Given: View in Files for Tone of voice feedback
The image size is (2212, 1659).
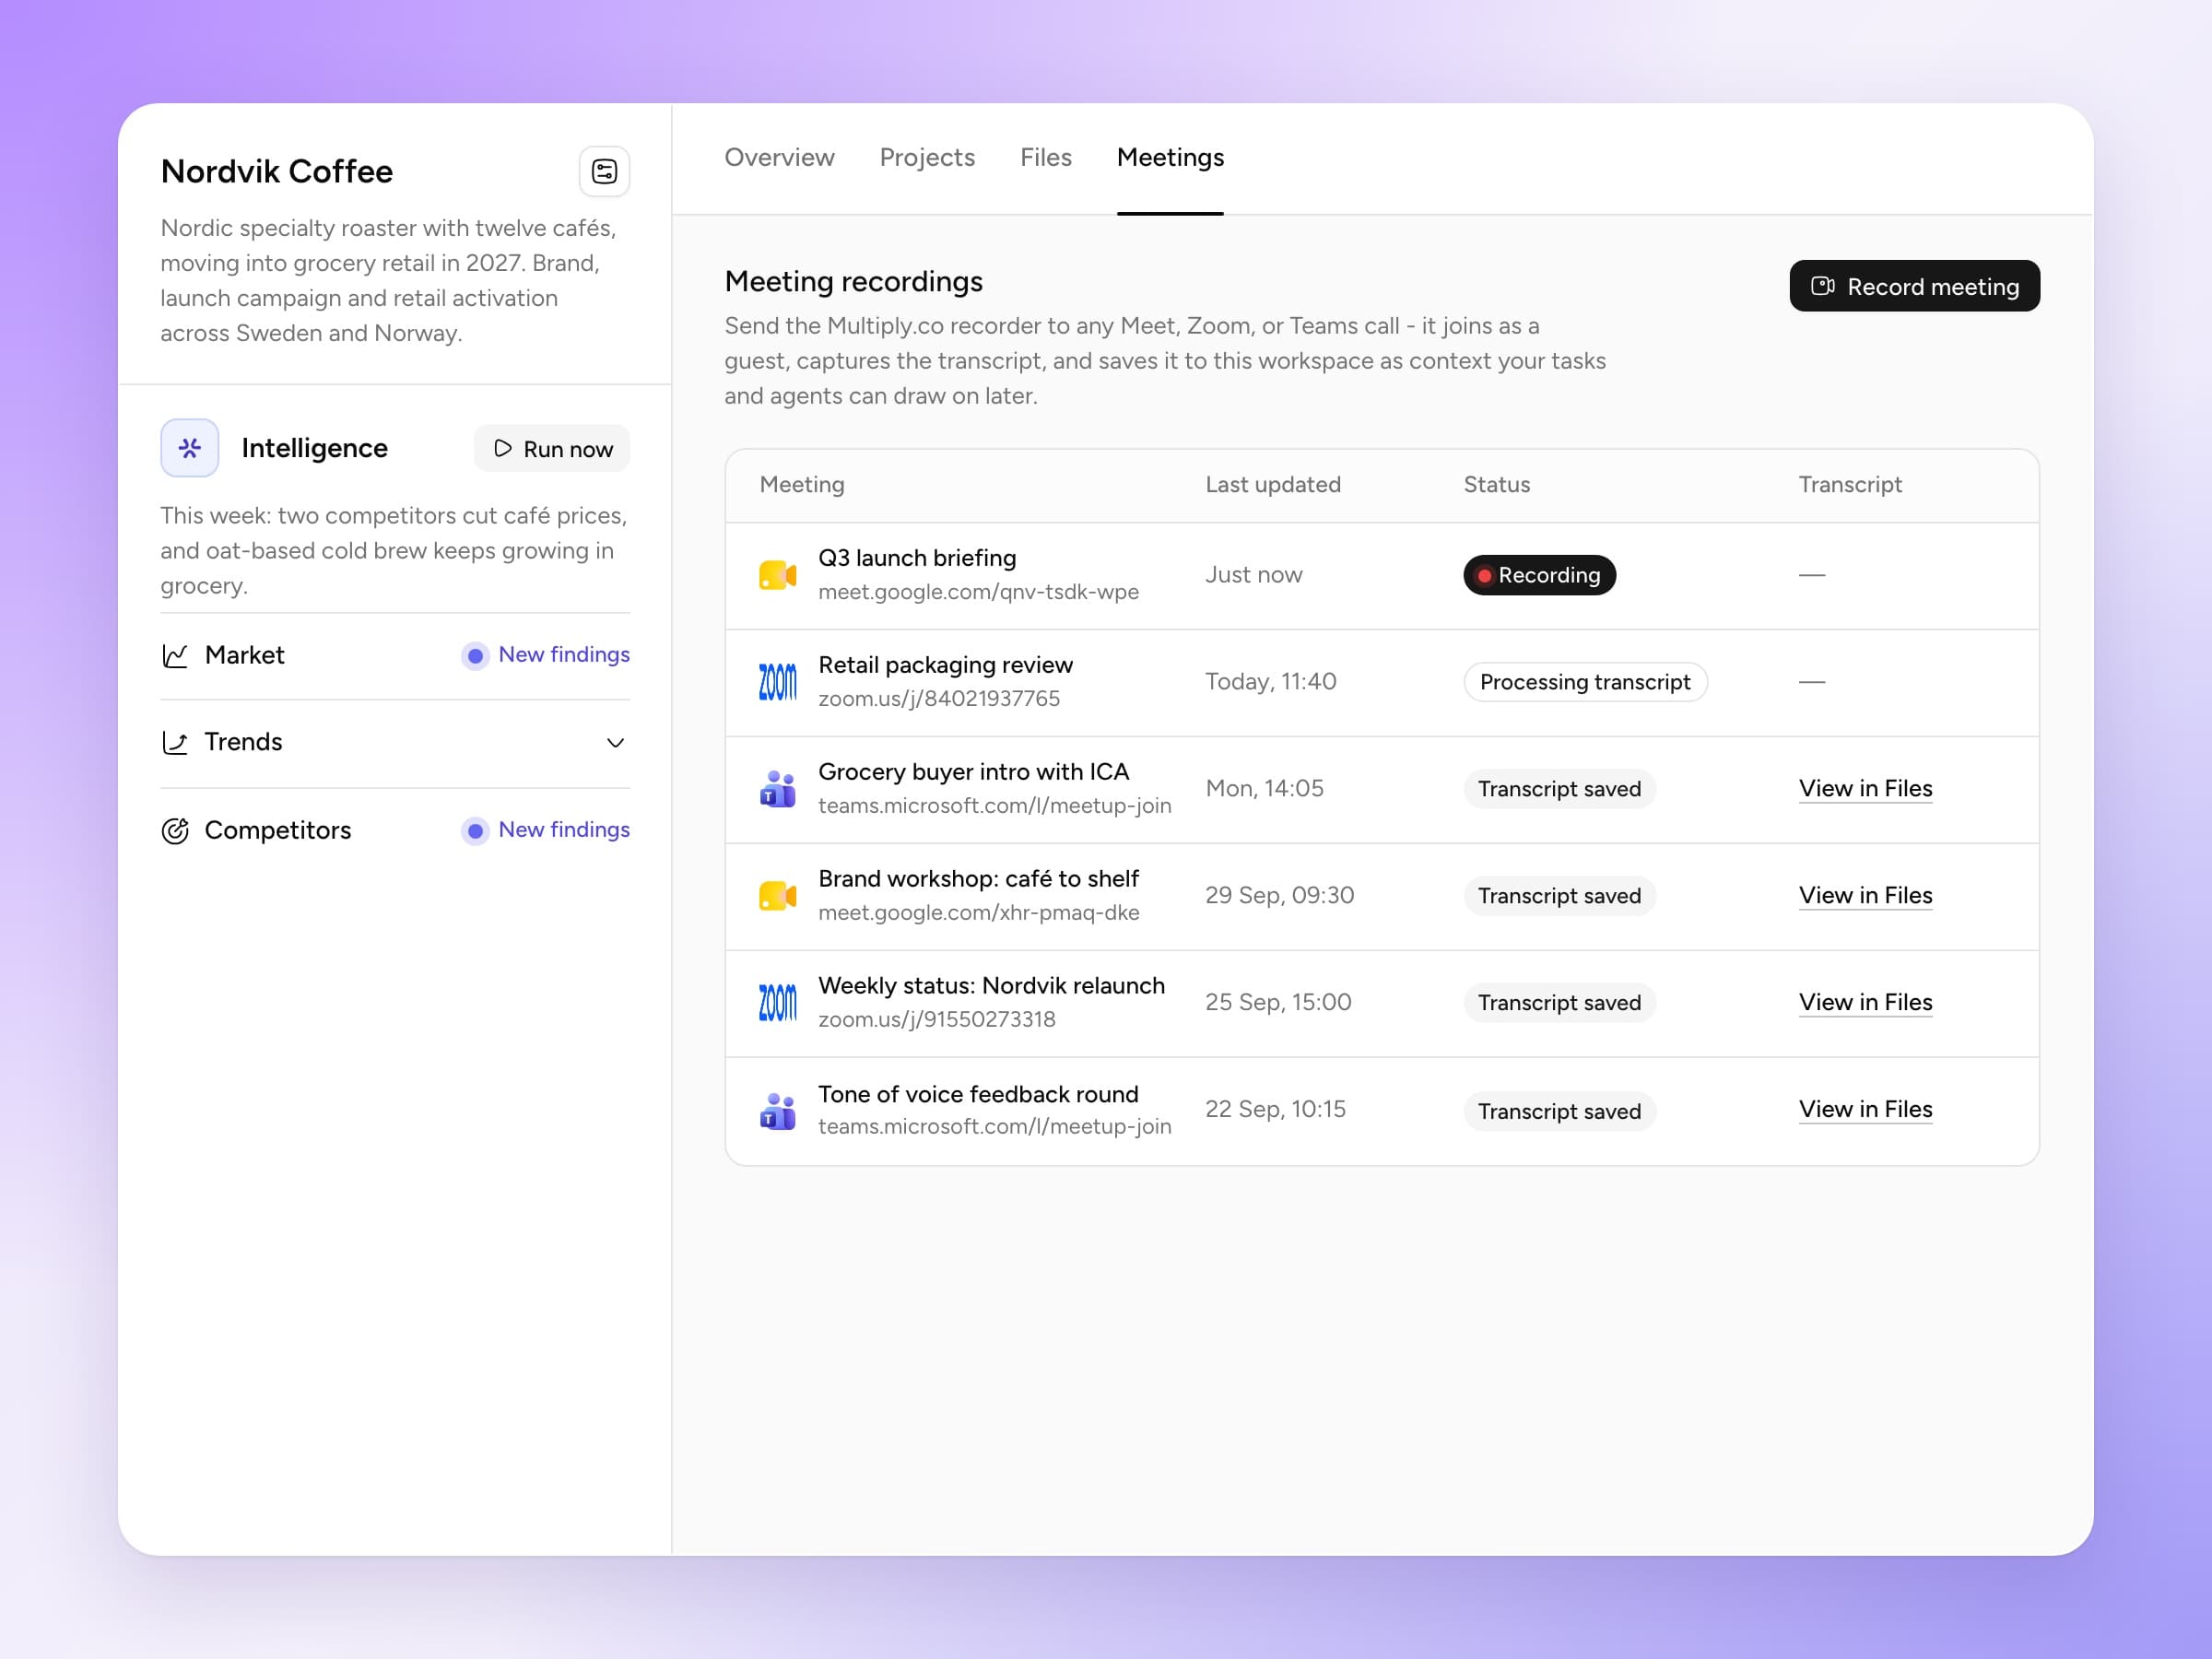Looking at the screenshot, I should (x=1865, y=1109).
